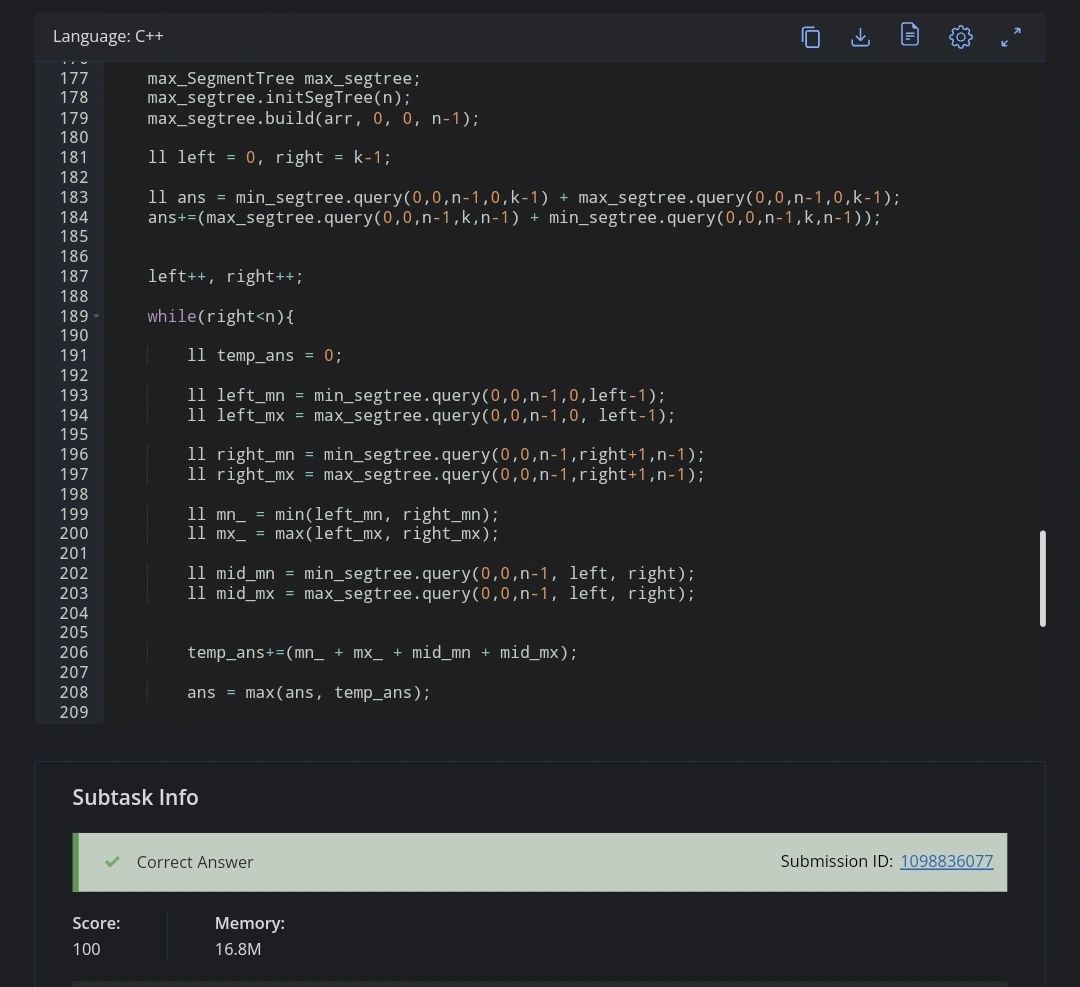Click 'max_segtree.initSegTree(n);' line

coord(279,97)
